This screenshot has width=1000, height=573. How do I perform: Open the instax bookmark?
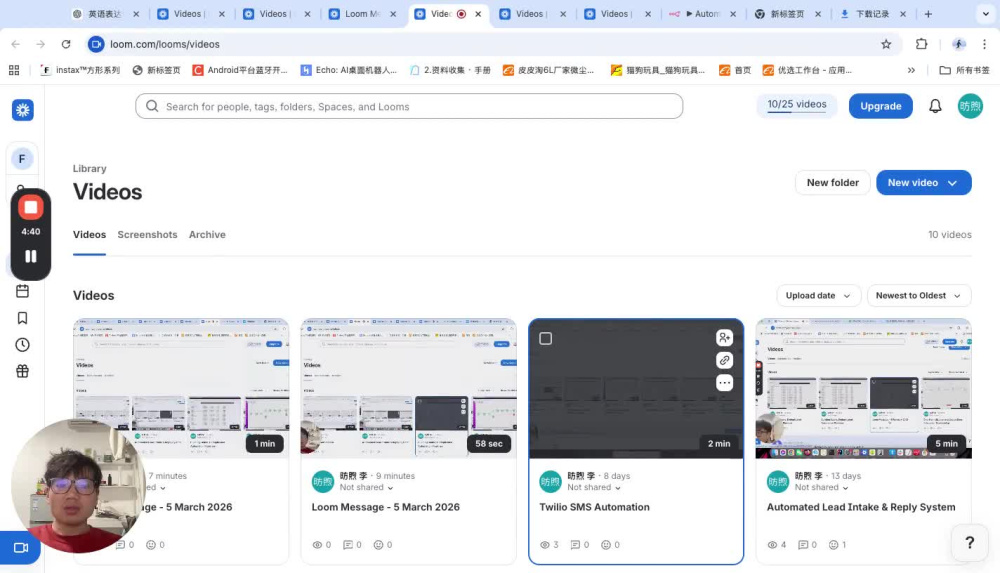tap(80, 70)
